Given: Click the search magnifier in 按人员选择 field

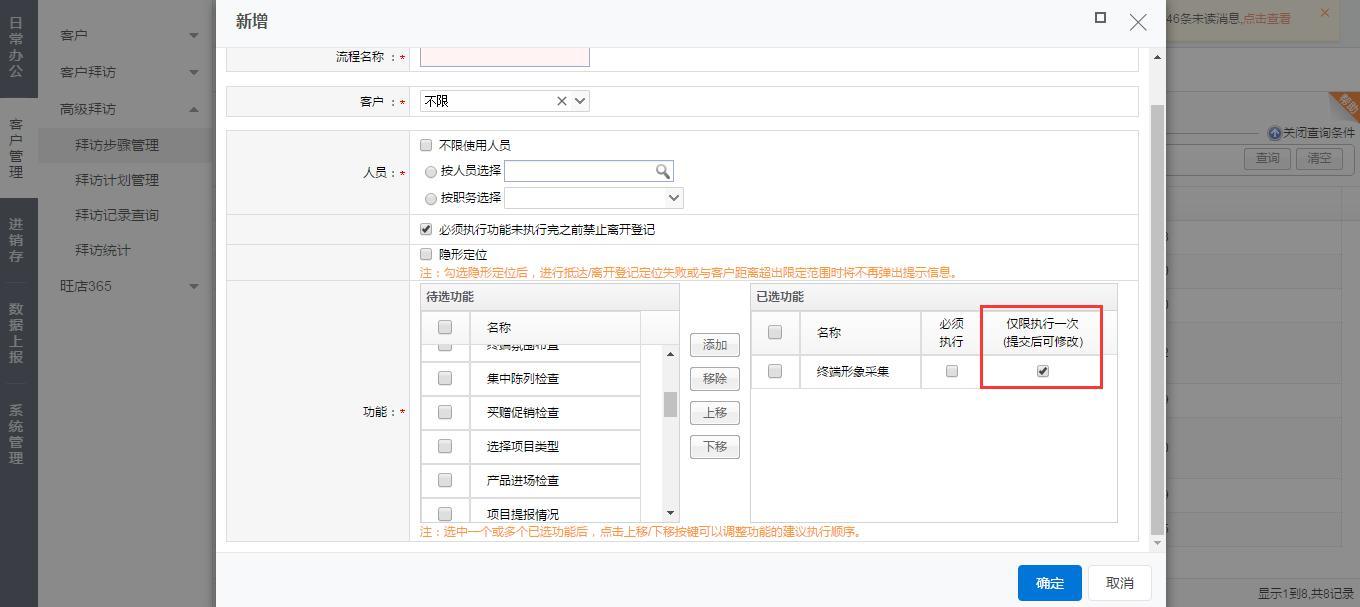Looking at the screenshot, I should (x=662, y=172).
